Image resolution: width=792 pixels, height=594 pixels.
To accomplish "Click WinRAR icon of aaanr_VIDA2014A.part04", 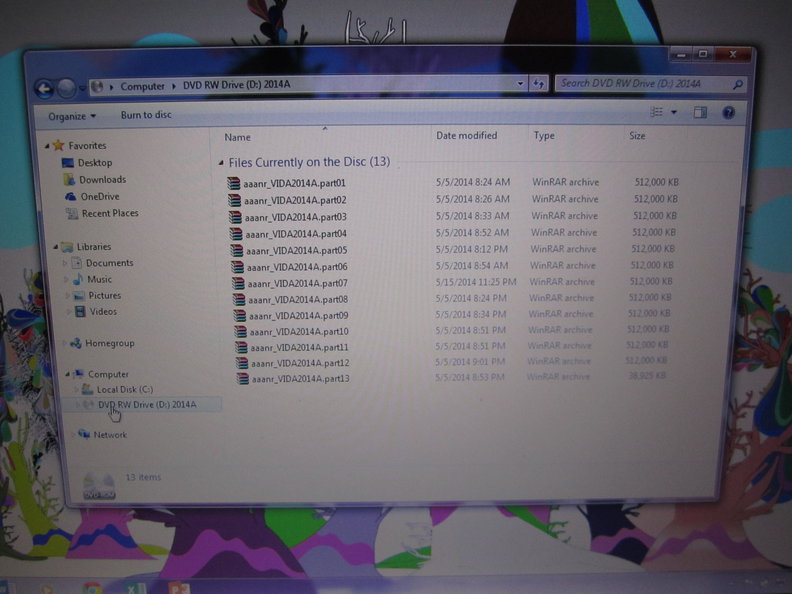I will click(x=236, y=234).
